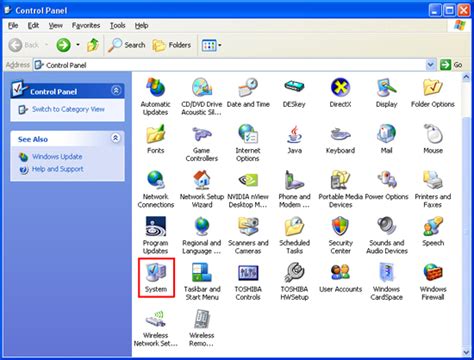Screen dimensions: 474x360
Task: Open the Edit menu
Action: 33,25
